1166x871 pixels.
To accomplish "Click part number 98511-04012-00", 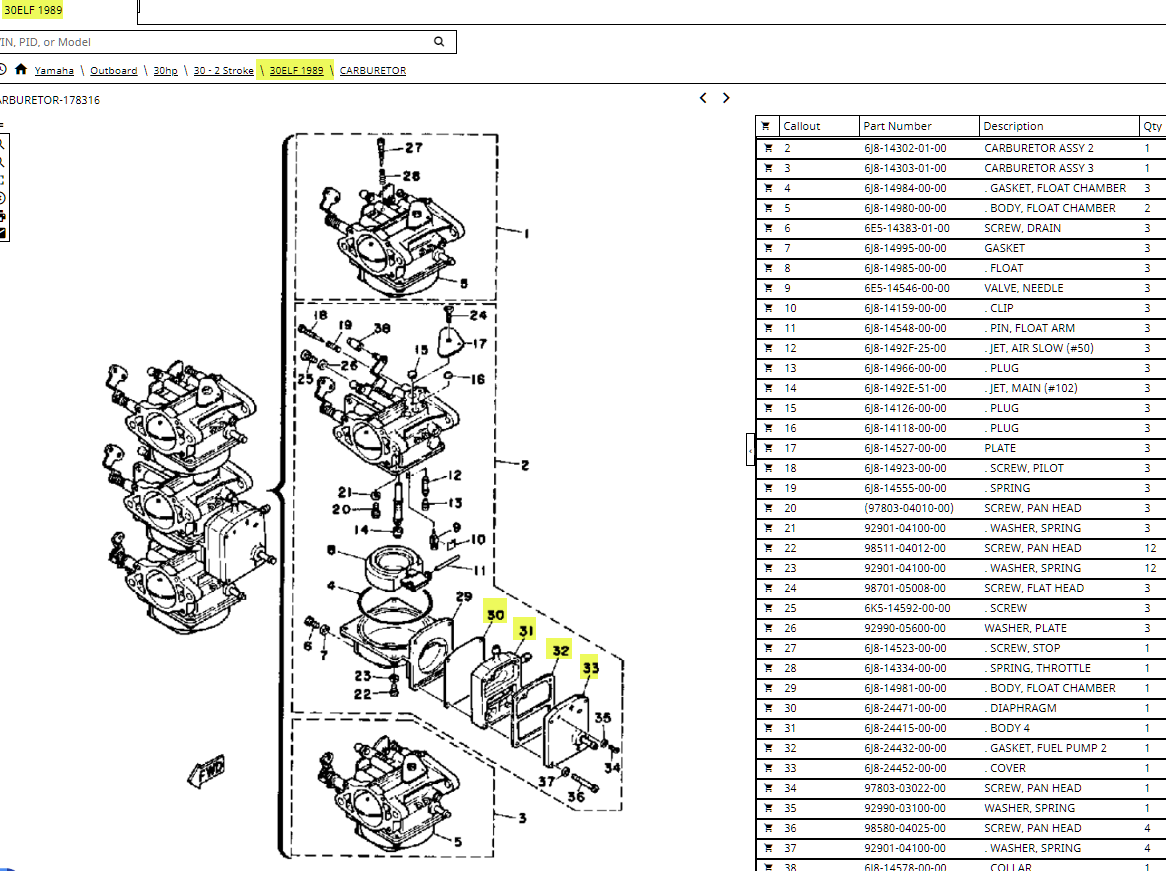I will coord(905,548).
